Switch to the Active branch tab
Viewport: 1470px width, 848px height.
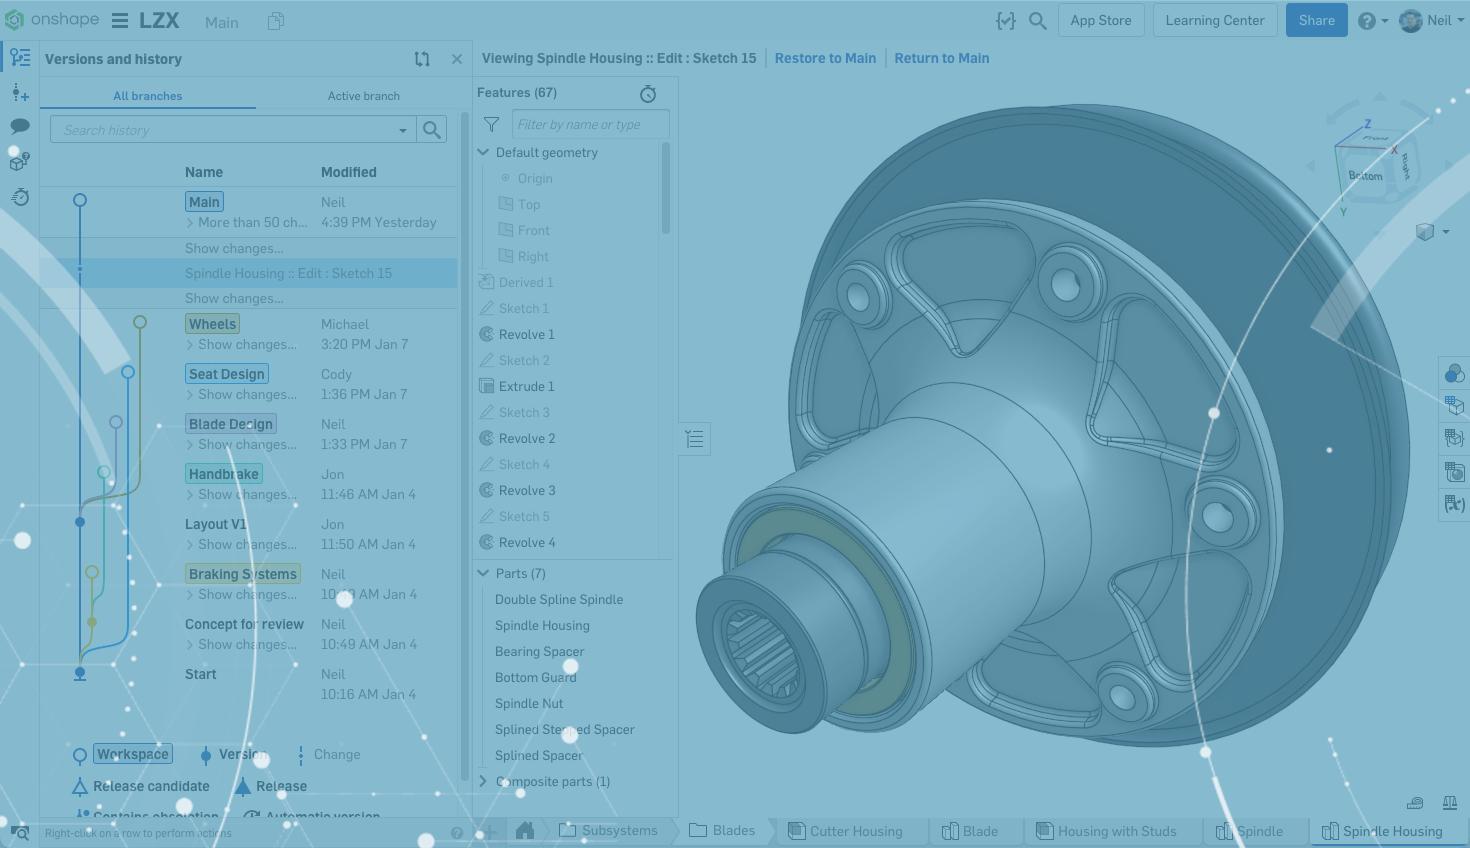363,96
